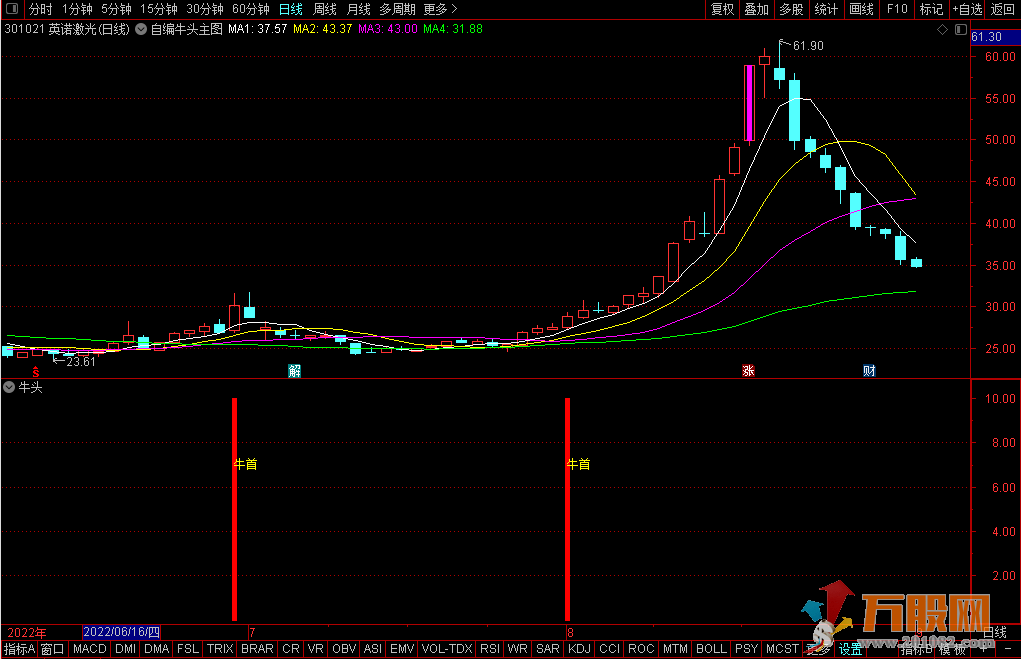Viewport: 1021px width, 659px height.
Task: Switch to 月线 monthly chart
Action: coord(358,9)
